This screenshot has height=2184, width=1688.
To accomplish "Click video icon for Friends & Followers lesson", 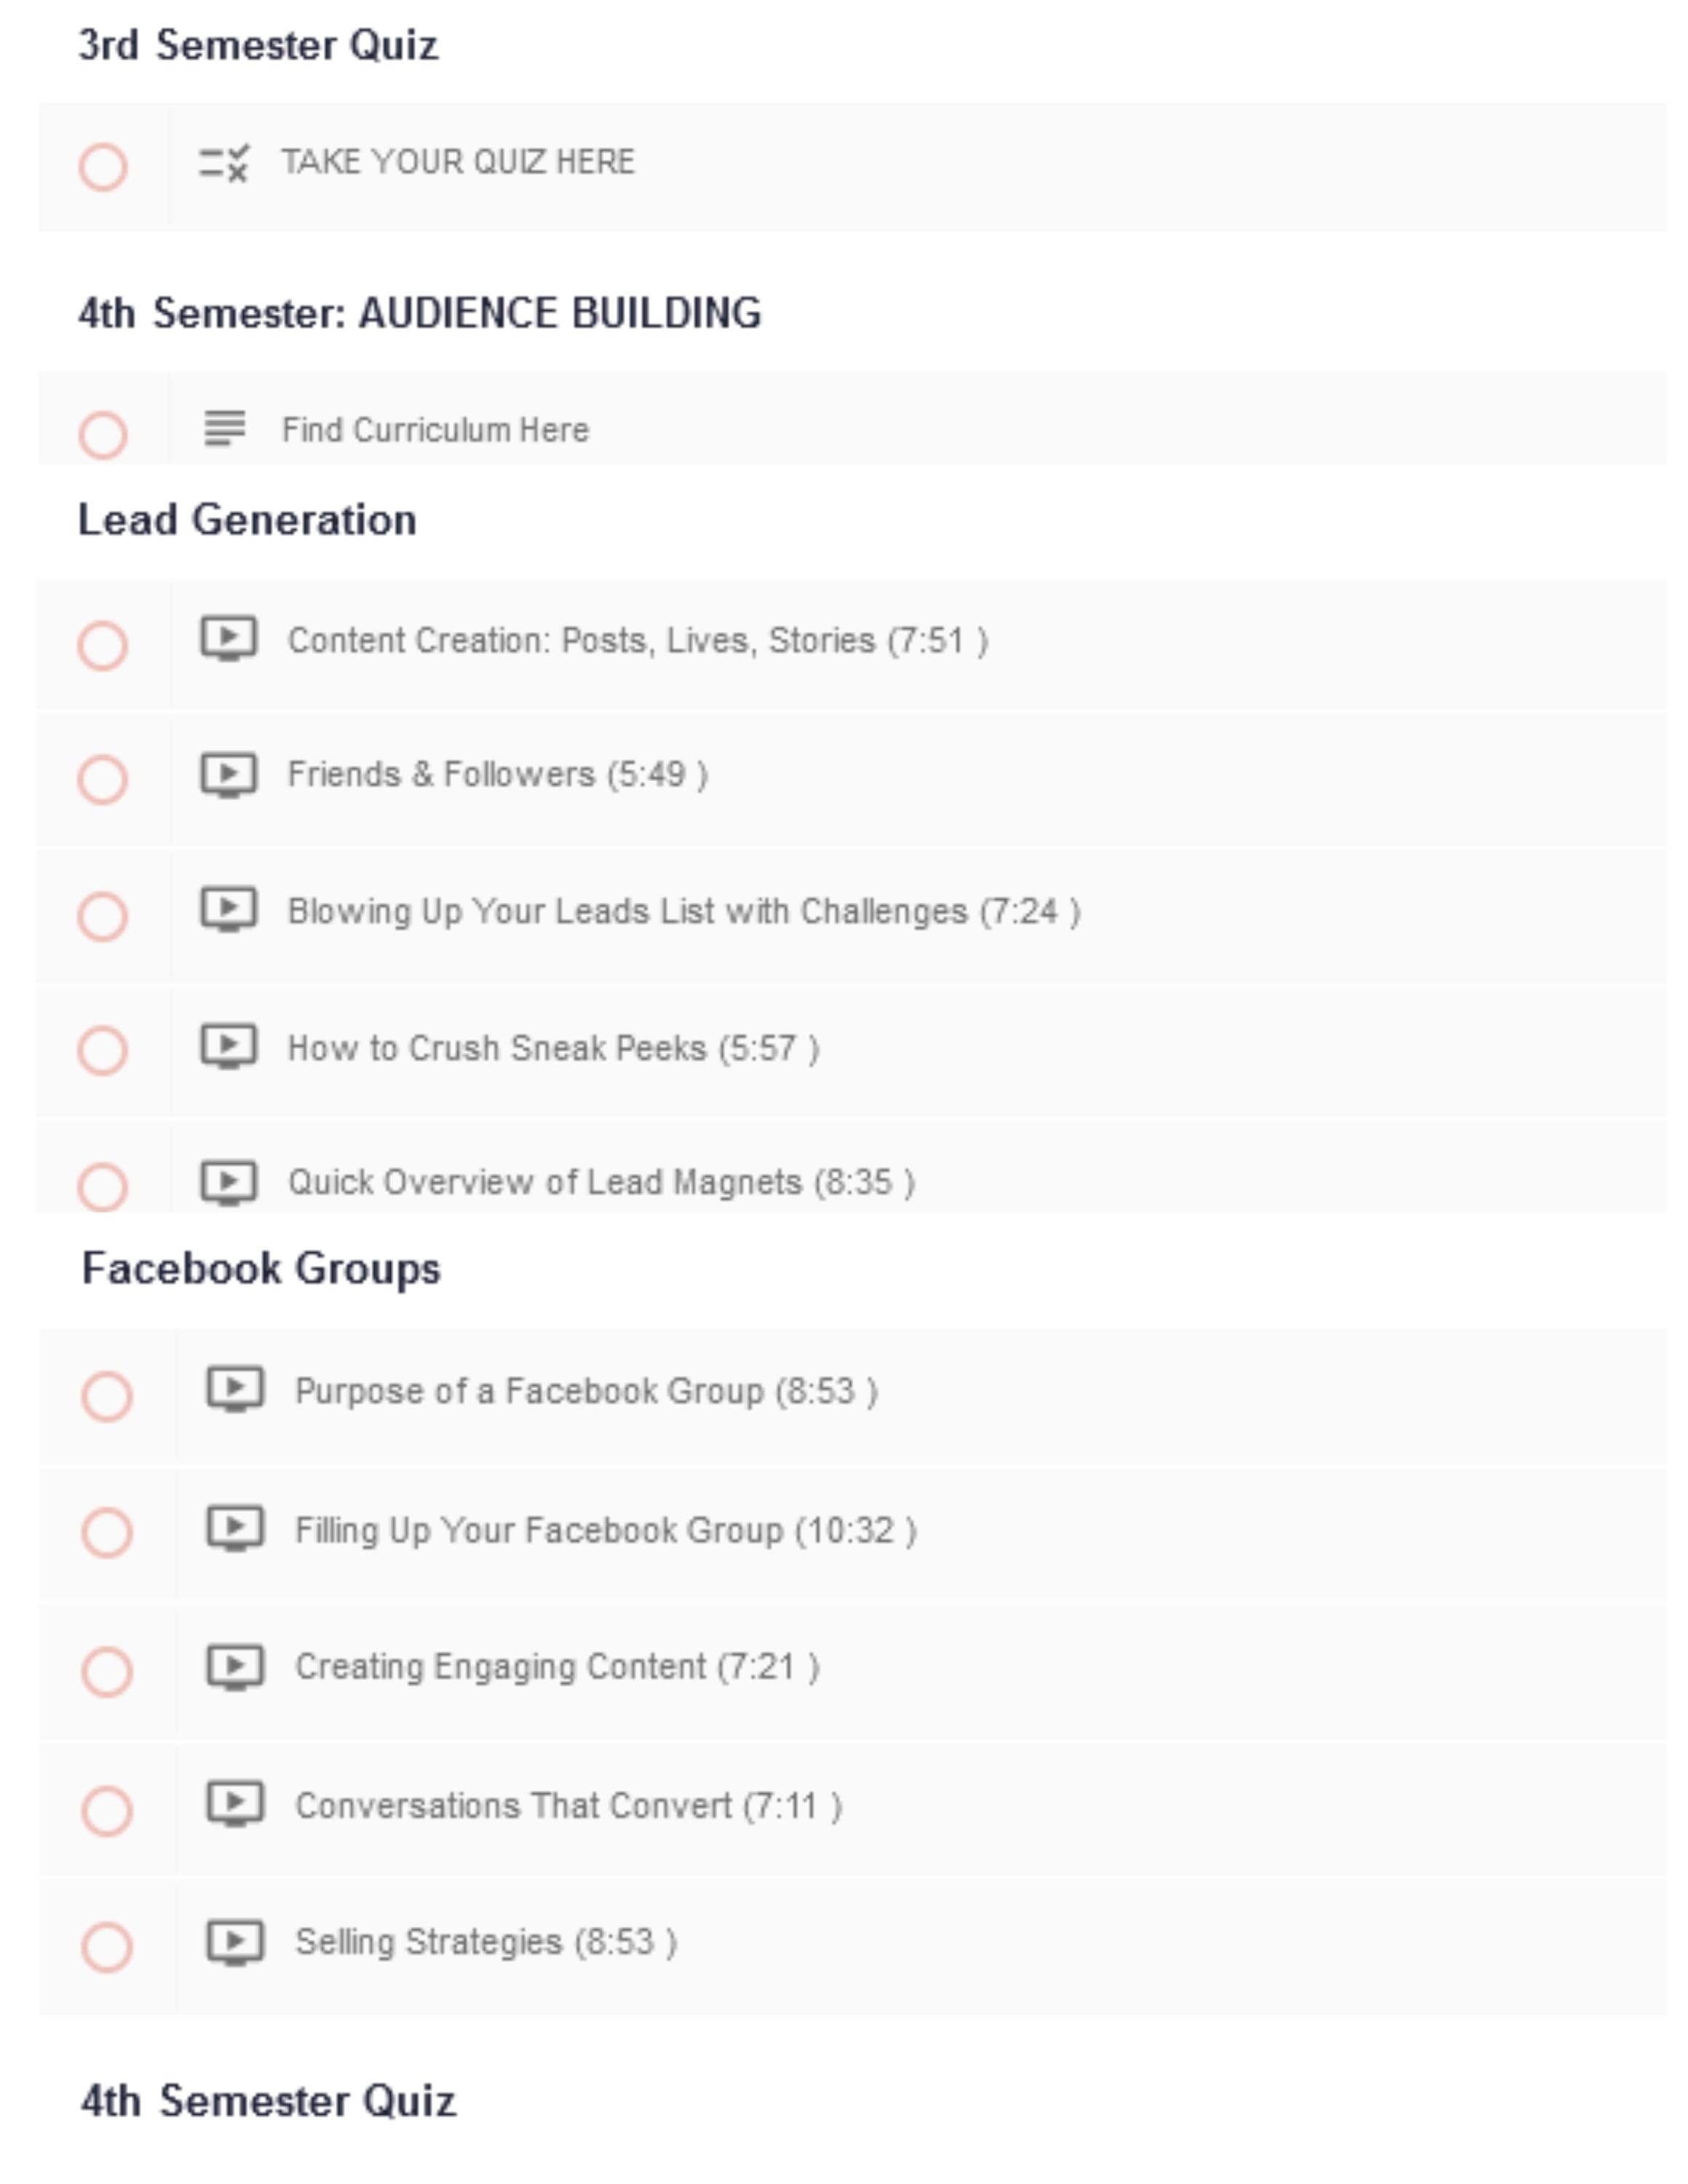I will tap(229, 774).
